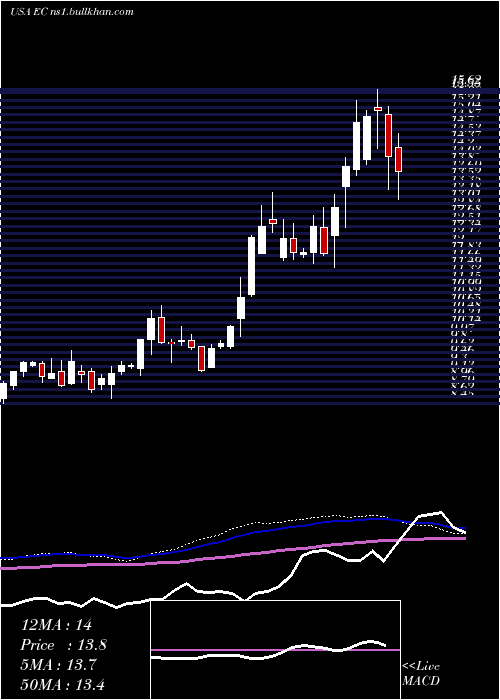The image size is (500, 700).
Task: Click the <<Live MACD label
Action: point(421,674)
